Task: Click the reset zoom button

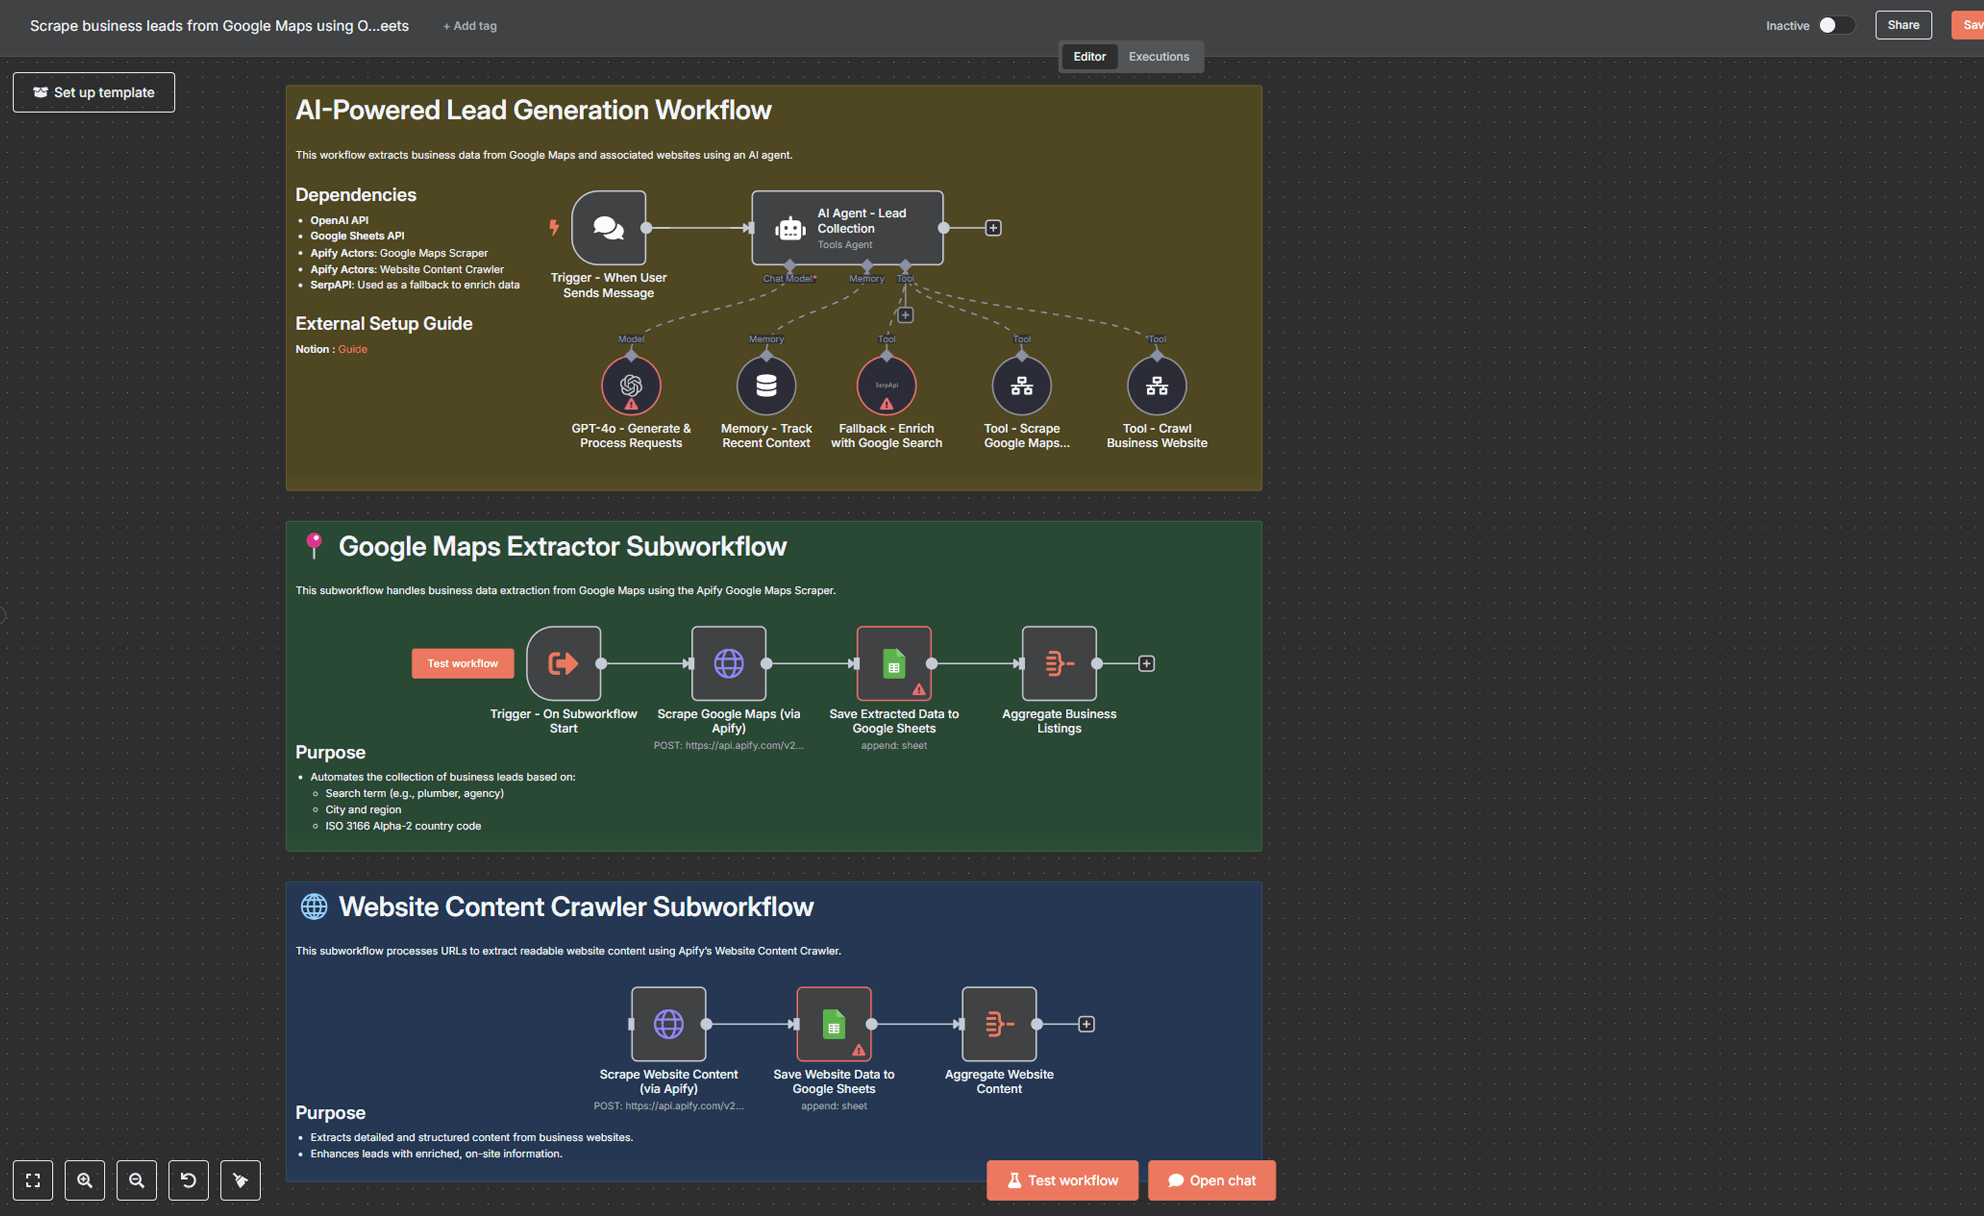Action: coord(188,1181)
